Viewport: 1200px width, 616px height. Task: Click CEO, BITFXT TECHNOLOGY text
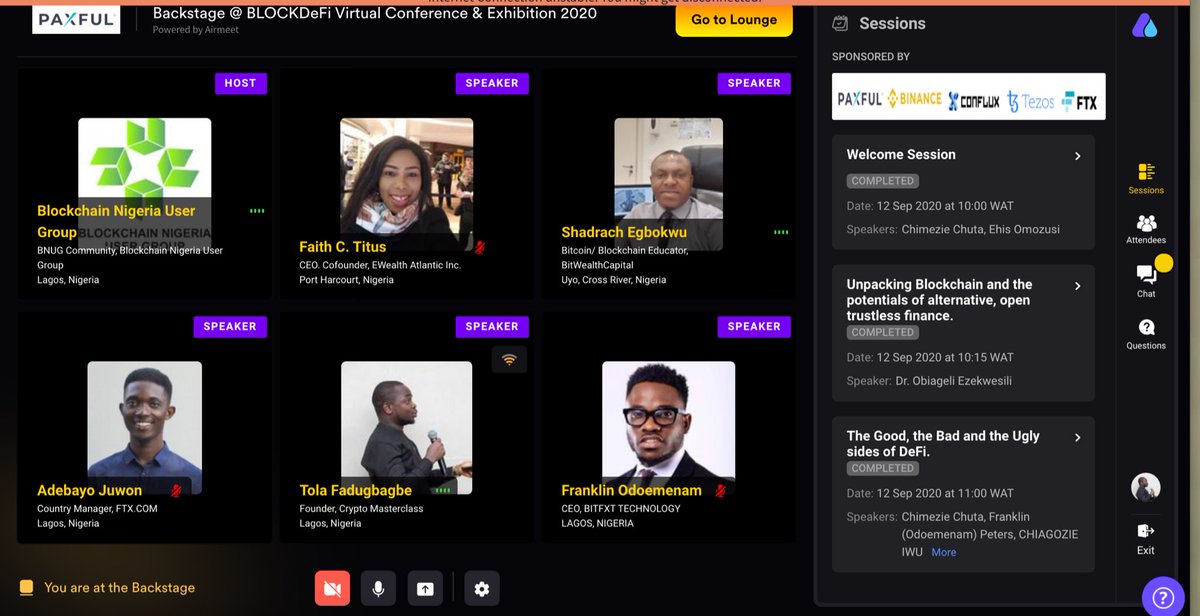coord(621,509)
